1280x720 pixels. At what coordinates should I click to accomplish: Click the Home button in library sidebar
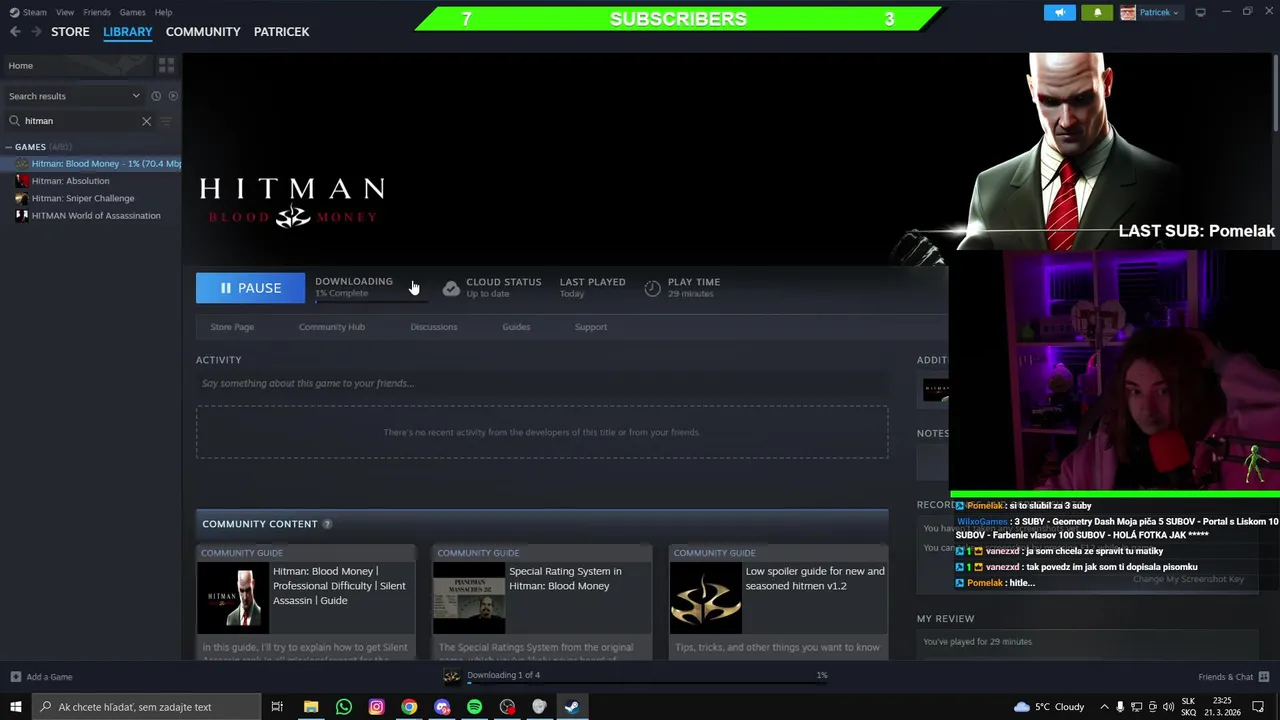pyautogui.click(x=76, y=65)
